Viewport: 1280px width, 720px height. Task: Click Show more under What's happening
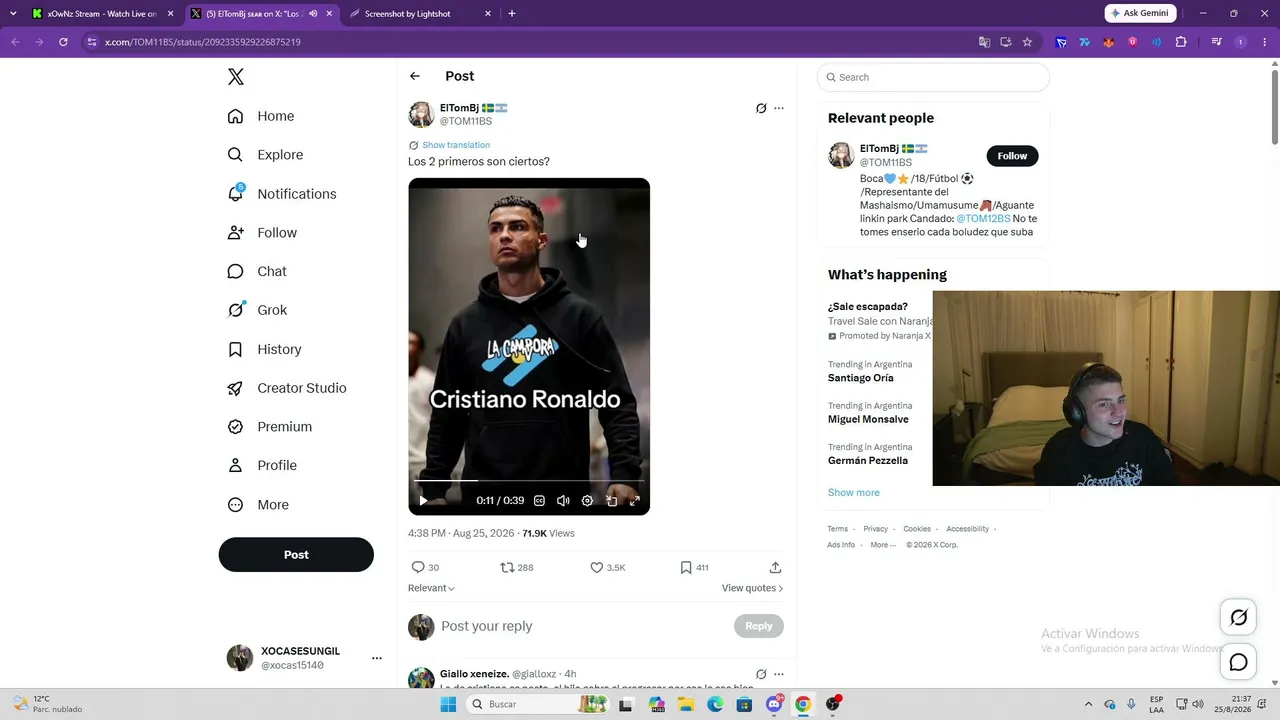(x=854, y=492)
